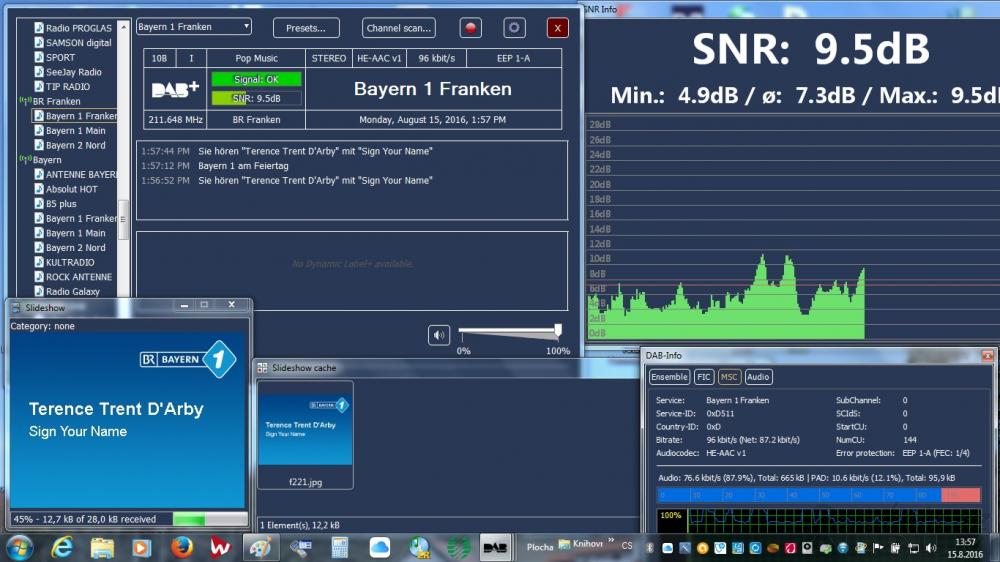The image size is (1000, 562).
Task: Click the 96 kbit/s bitrate cell
Action: tap(437, 58)
